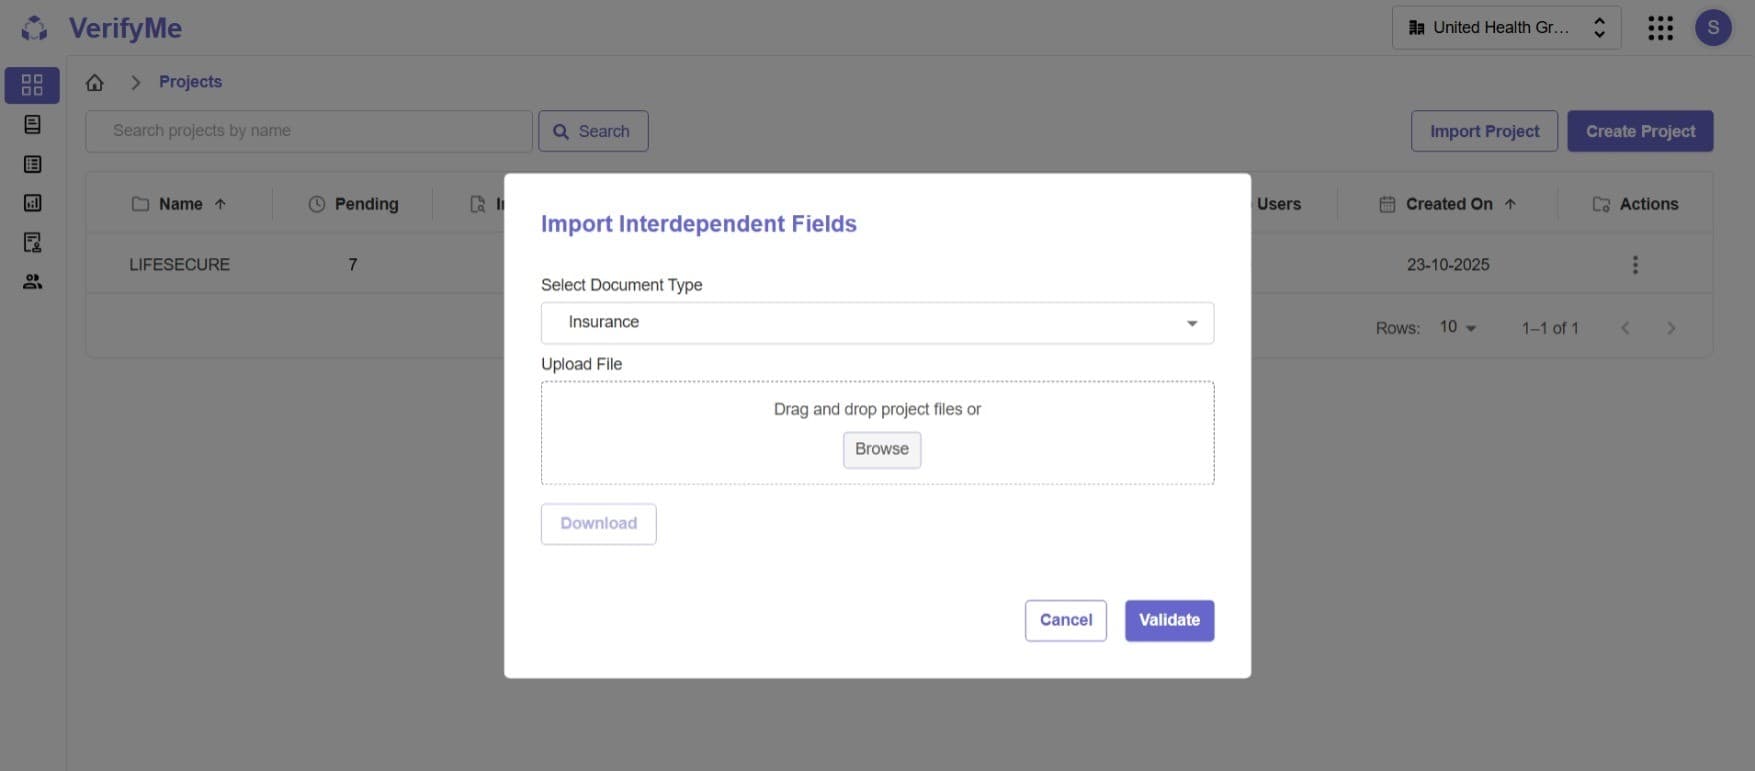The image size is (1755, 771).
Task: Open the dashboard grid icon in sidebar
Action: click(x=32, y=85)
